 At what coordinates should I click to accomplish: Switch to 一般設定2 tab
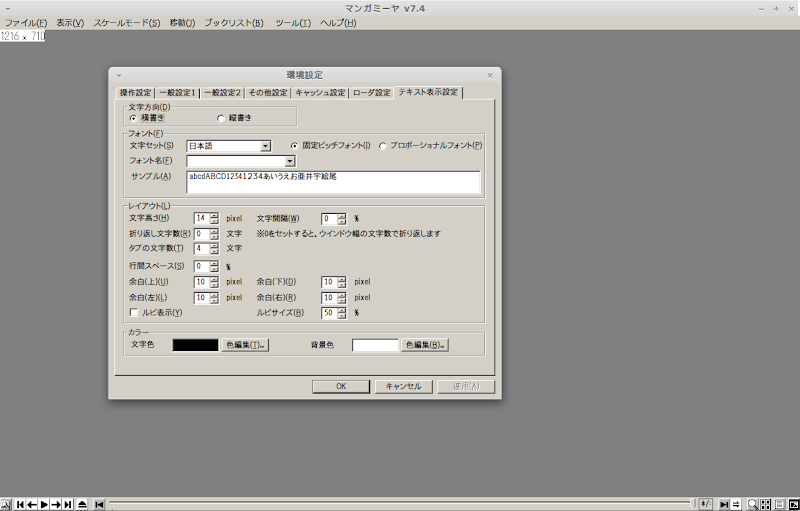(222, 93)
